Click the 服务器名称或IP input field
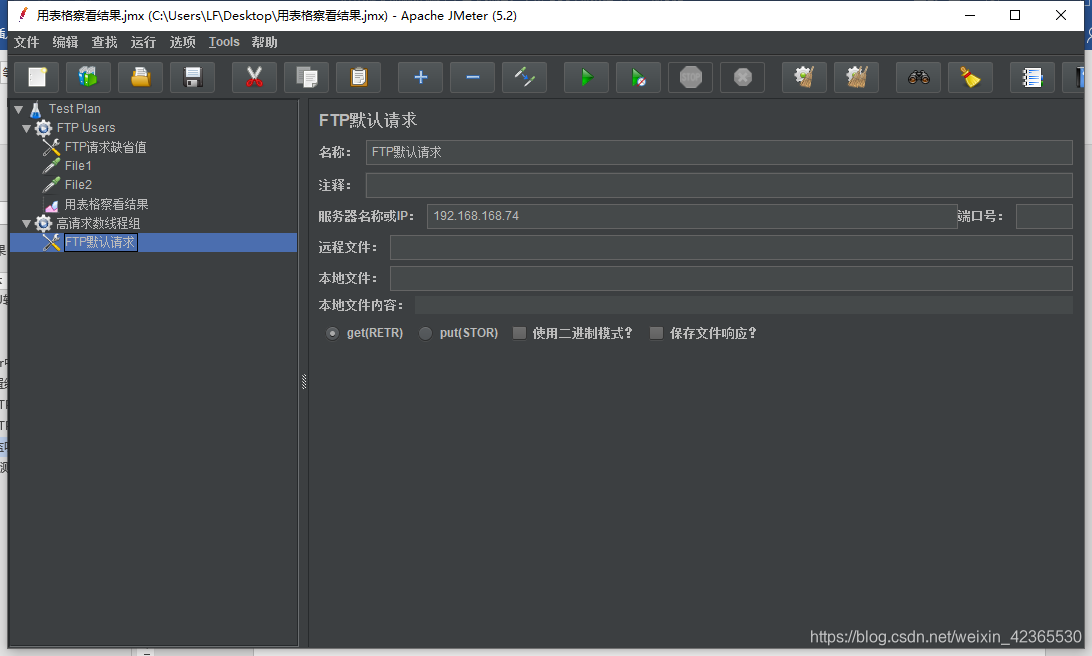 click(690, 216)
